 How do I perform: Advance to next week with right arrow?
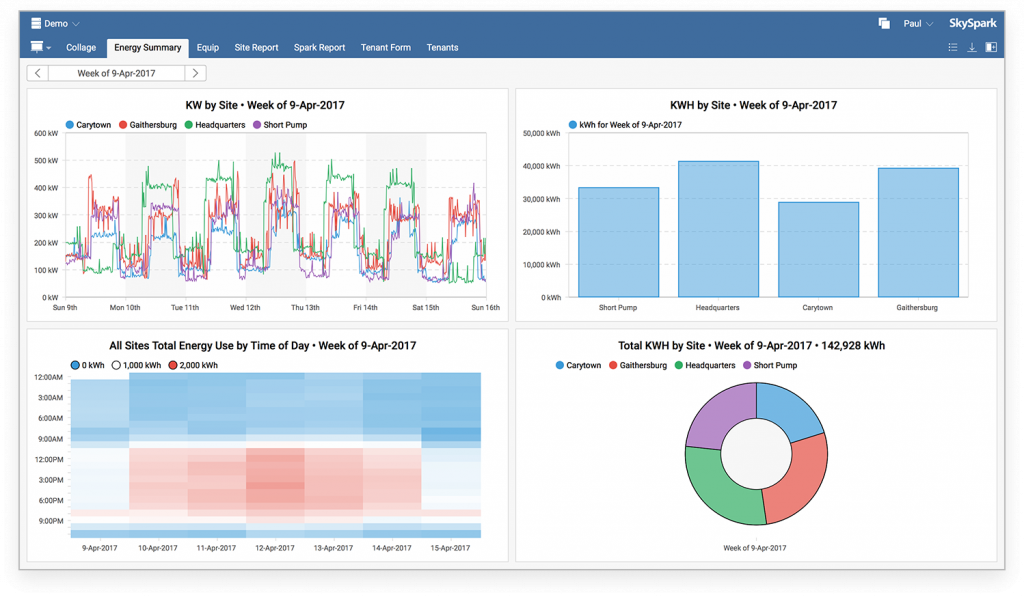click(196, 73)
